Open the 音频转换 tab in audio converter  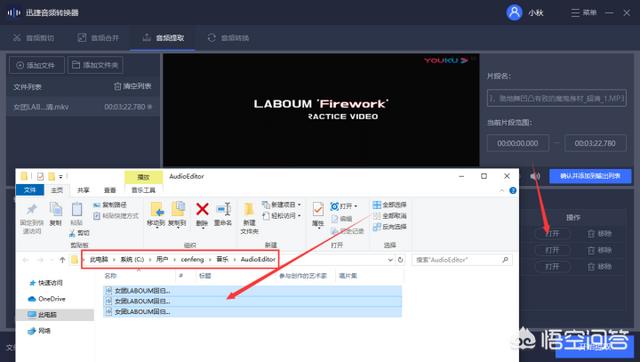pyautogui.click(x=229, y=38)
